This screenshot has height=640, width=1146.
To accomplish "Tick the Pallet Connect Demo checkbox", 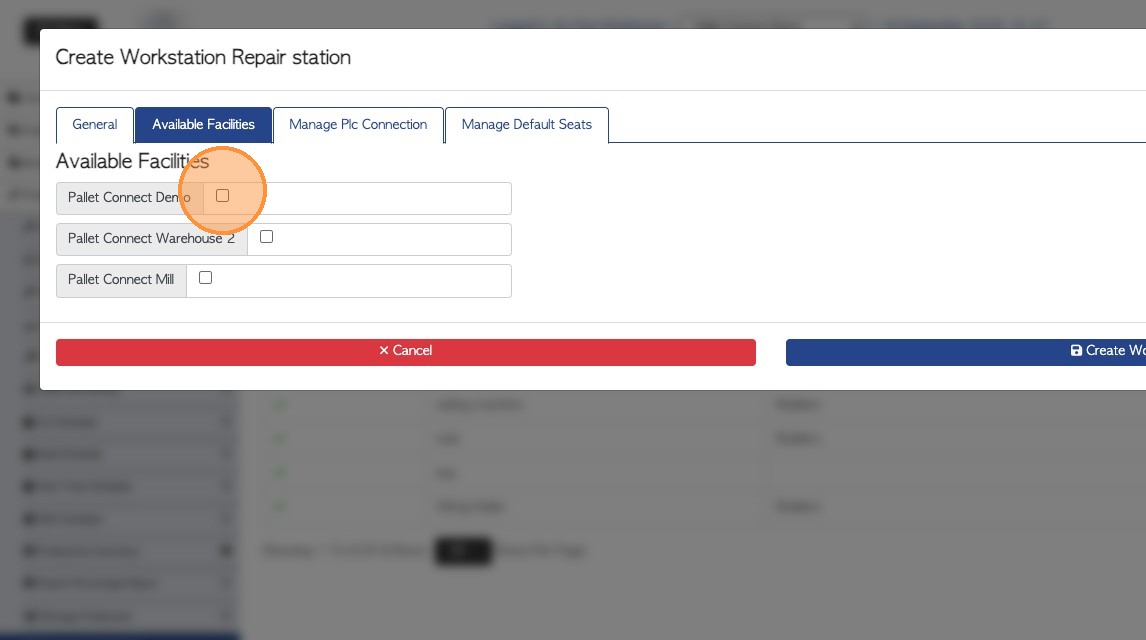I will coord(222,196).
